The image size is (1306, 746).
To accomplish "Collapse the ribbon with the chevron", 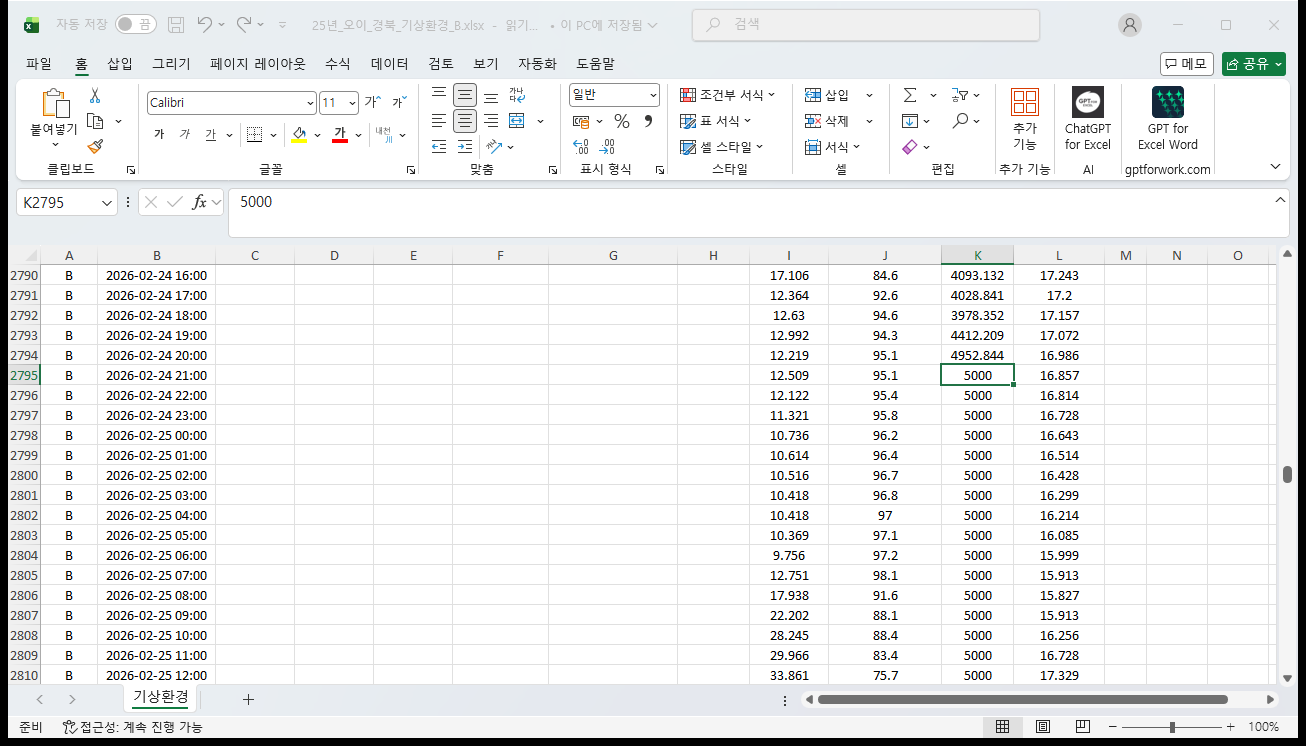I will click(x=1275, y=166).
